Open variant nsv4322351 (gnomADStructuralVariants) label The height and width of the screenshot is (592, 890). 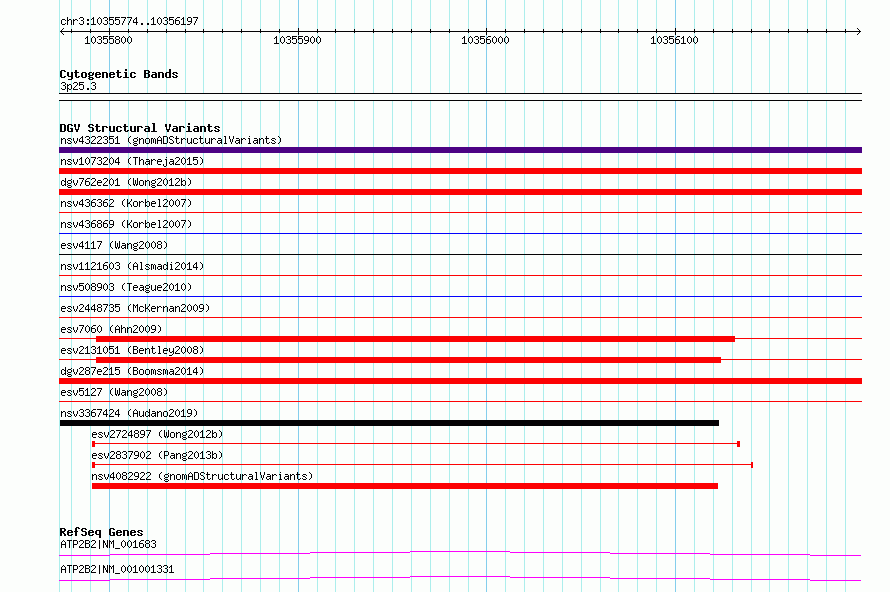click(171, 140)
